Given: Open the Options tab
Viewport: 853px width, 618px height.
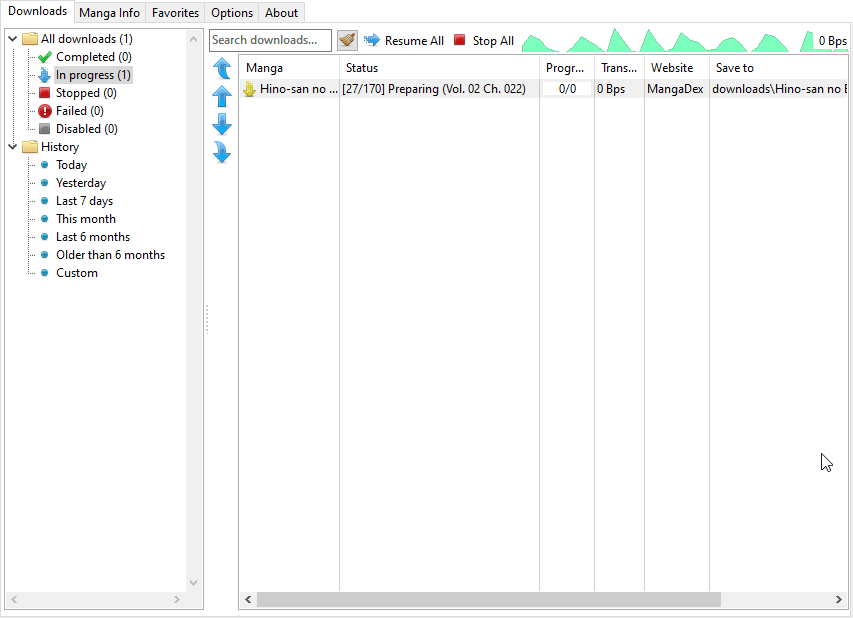Looking at the screenshot, I should pos(232,13).
